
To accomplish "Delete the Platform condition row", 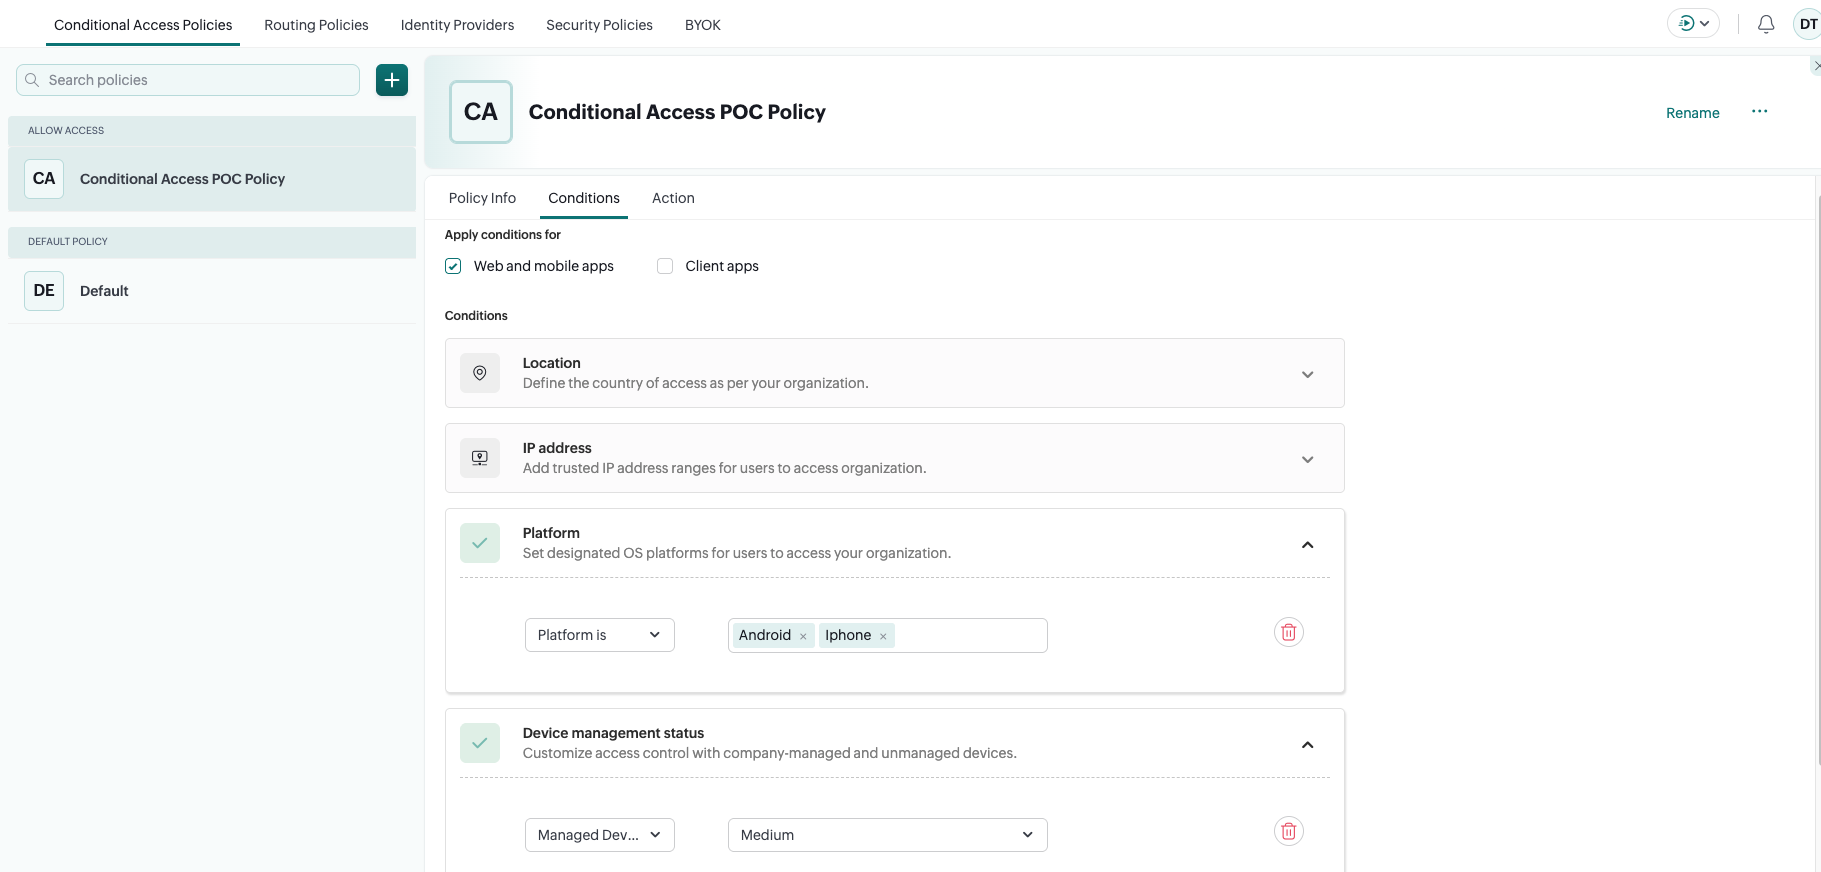I will (1288, 632).
